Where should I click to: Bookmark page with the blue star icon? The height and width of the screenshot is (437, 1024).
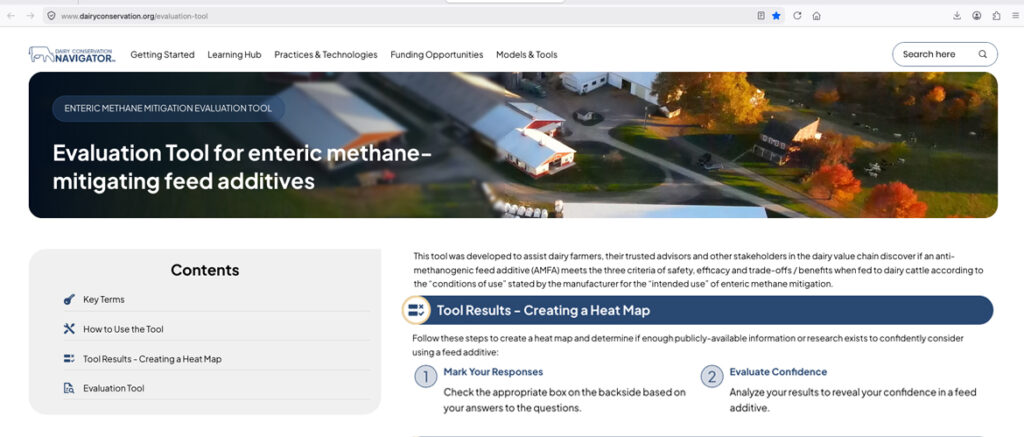coord(776,16)
